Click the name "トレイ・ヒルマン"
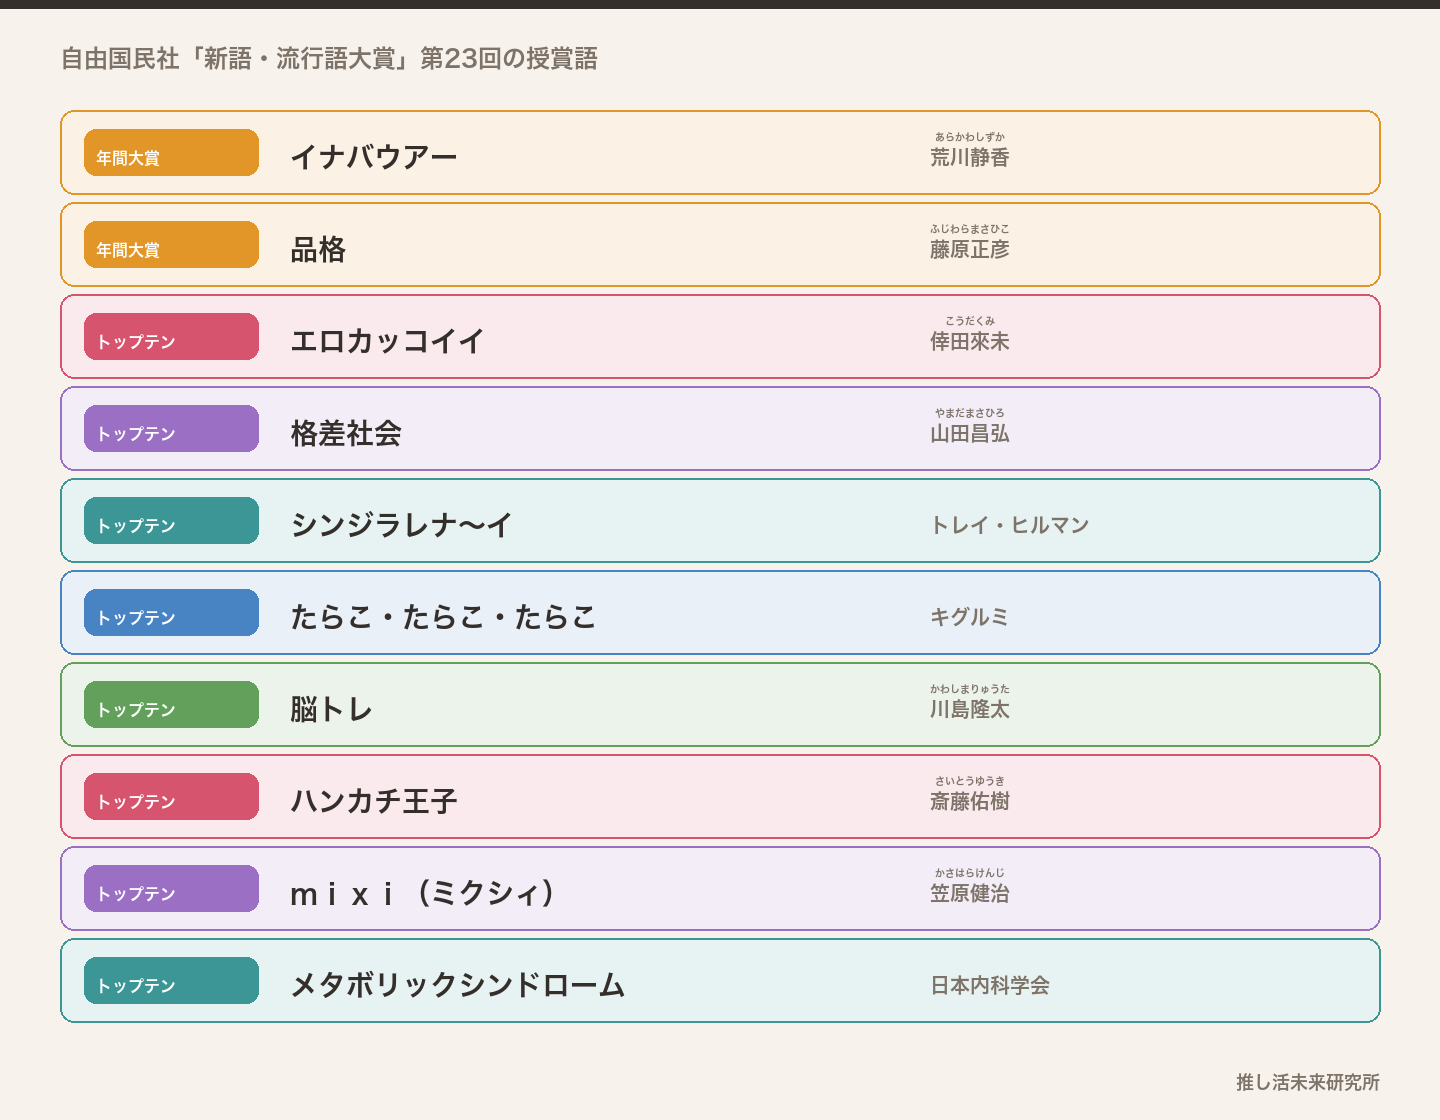 pyautogui.click(x=1010, y=525)
